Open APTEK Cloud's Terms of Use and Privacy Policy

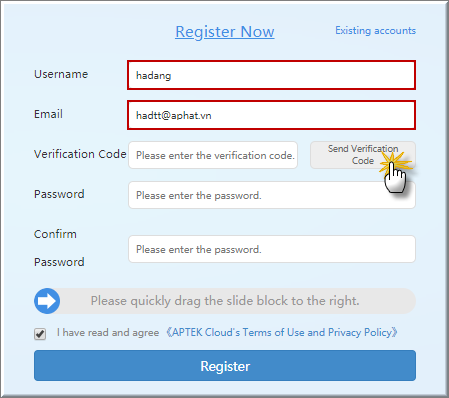282,332
